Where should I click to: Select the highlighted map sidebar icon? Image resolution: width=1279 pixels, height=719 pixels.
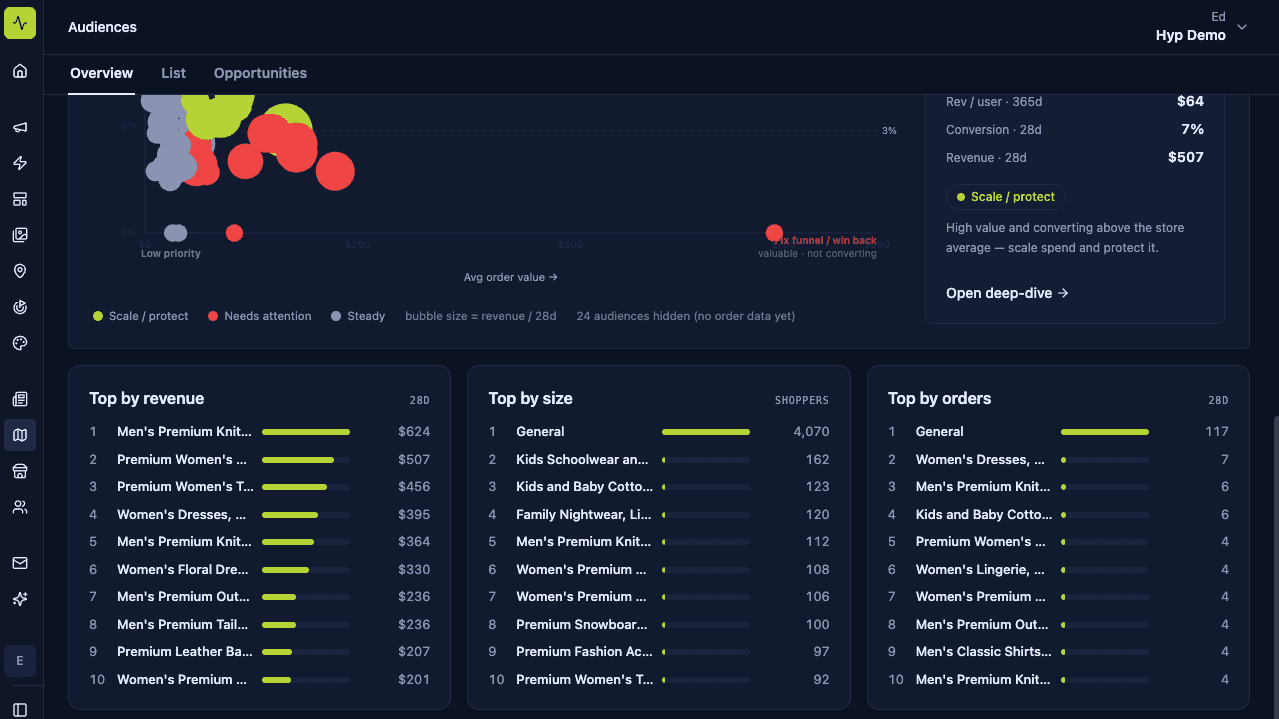pyautogui.click(x=20, y=435)
